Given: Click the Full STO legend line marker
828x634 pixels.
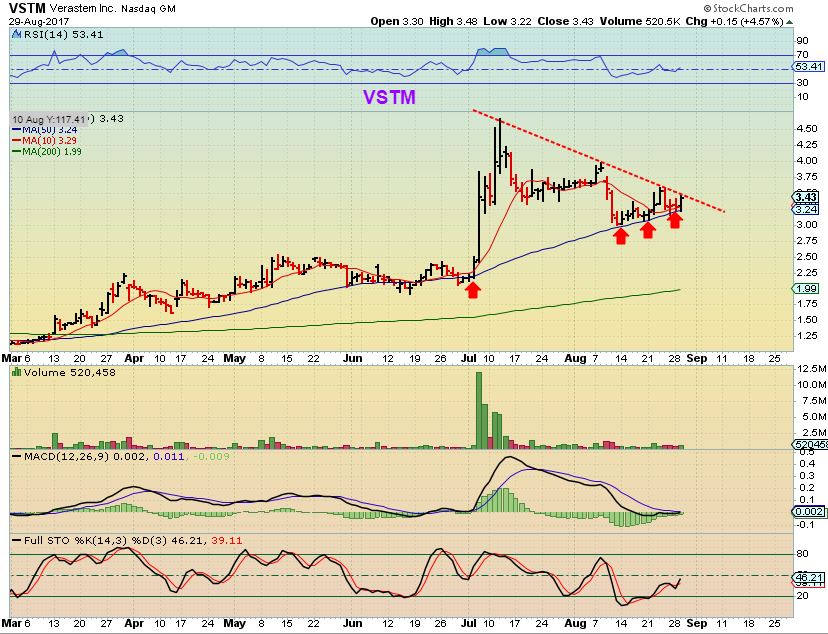Looking at the screenshot, I should click(x=16, y=541).
